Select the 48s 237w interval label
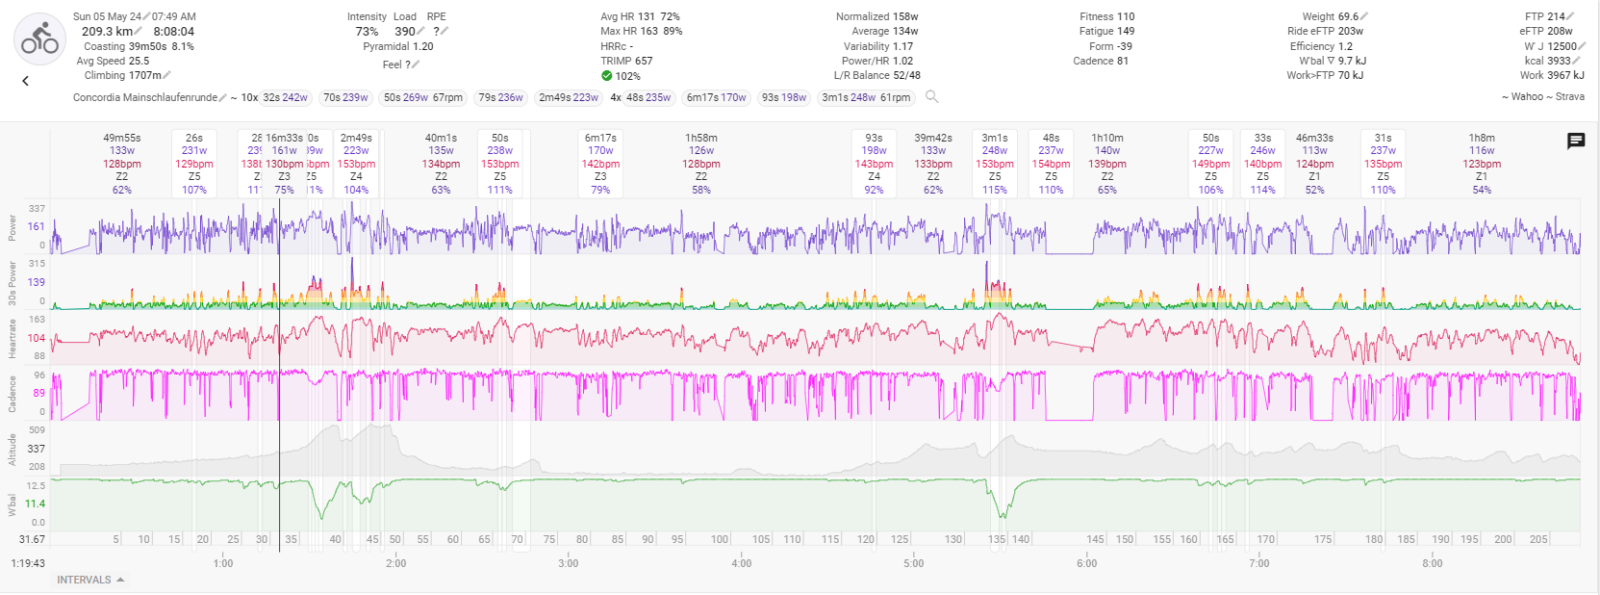 tap(1051, 163)
